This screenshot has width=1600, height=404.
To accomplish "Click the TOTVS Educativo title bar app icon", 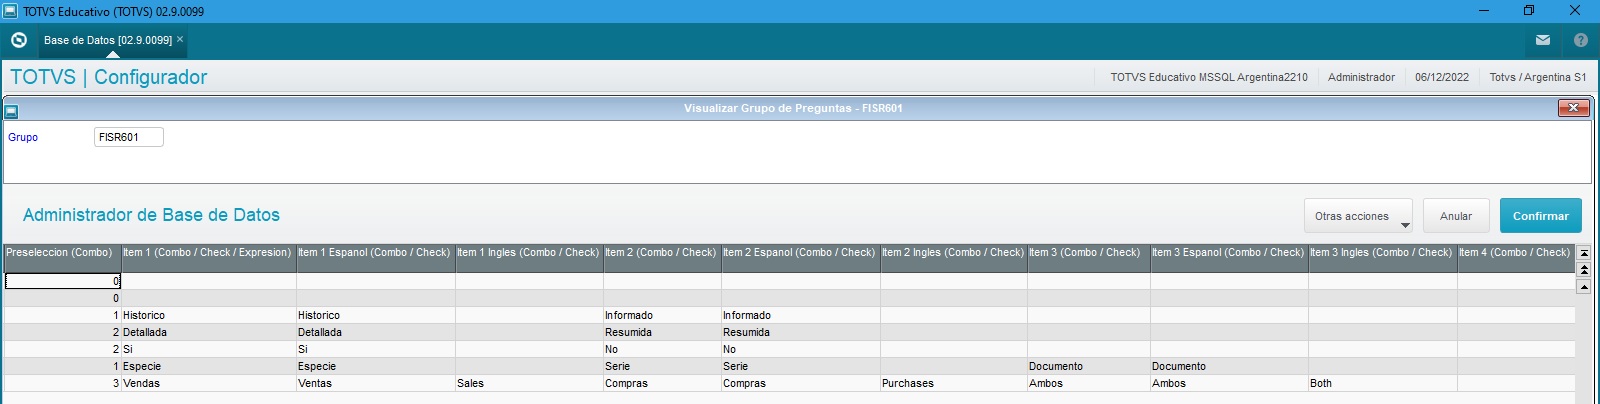I will 11,11.
